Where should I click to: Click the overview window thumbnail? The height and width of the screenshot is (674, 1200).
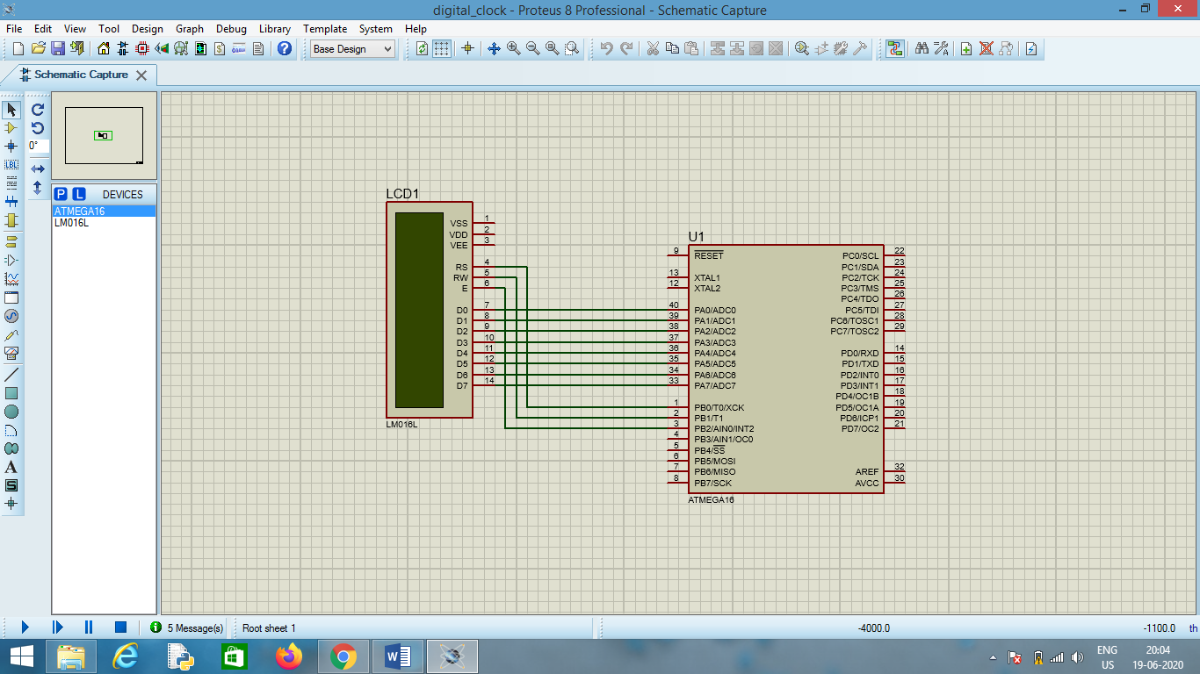coord(104,136)
